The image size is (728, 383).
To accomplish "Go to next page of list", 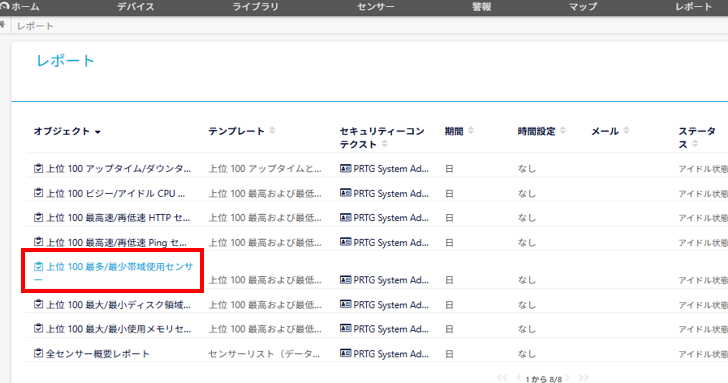I will 567,378.
